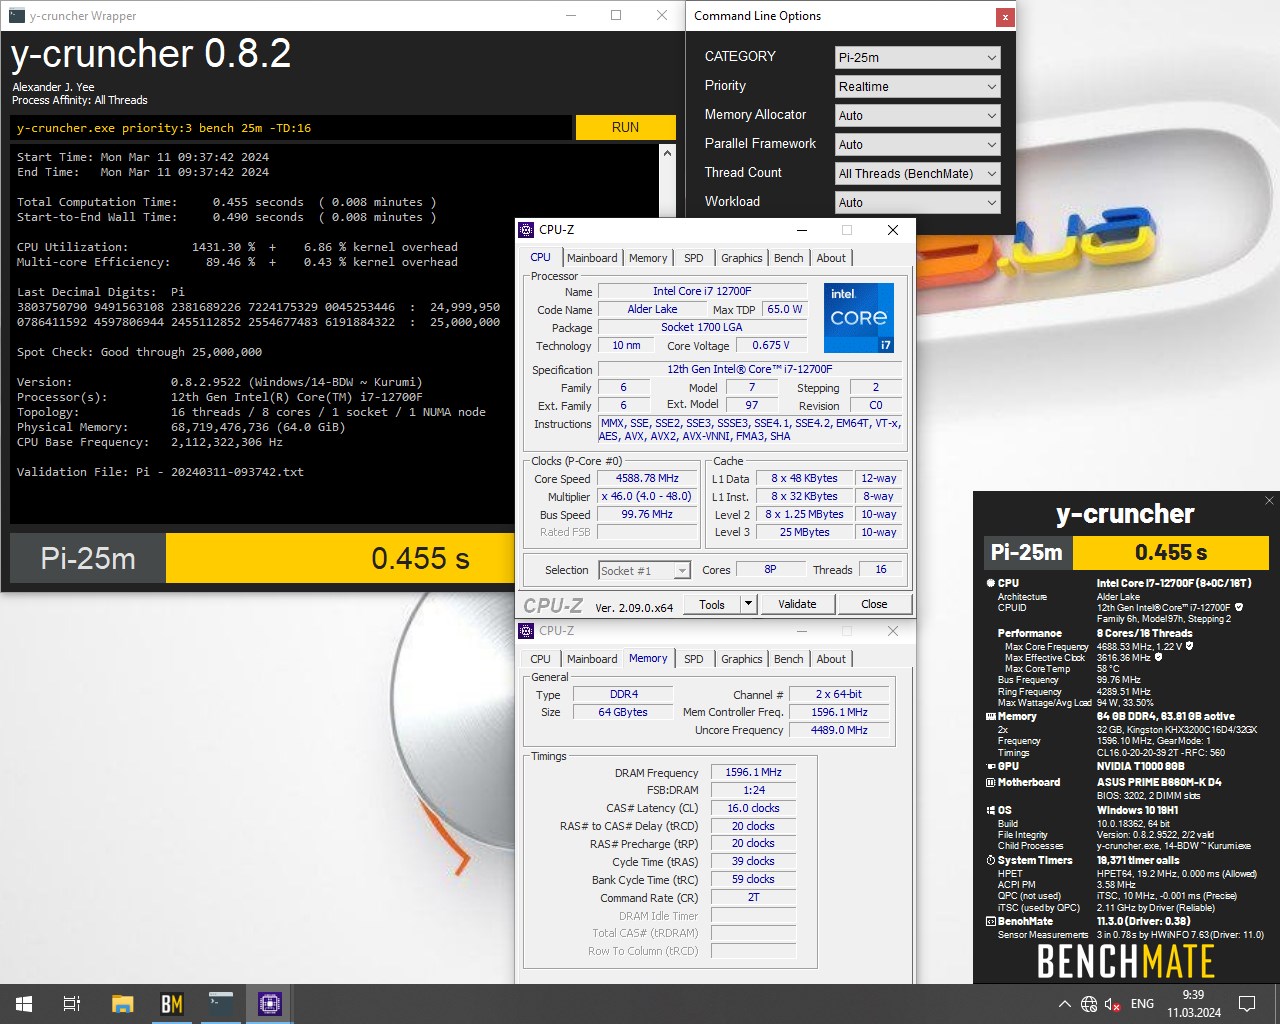Click the CPU-Z taskbar icon
The width and height of the screenshot is (1280, 1024).
pos(270,1004)
